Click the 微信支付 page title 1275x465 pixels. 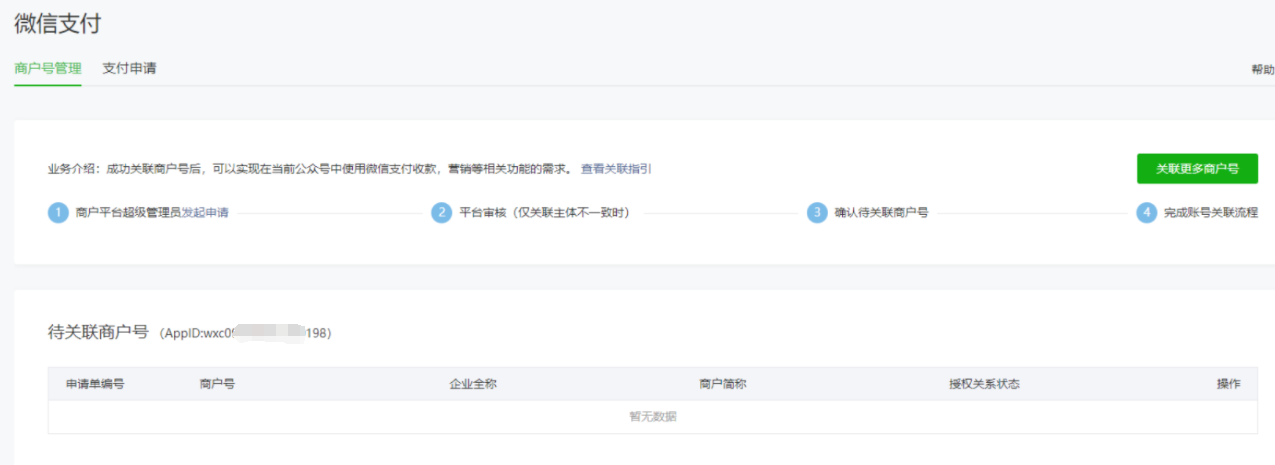57,23
